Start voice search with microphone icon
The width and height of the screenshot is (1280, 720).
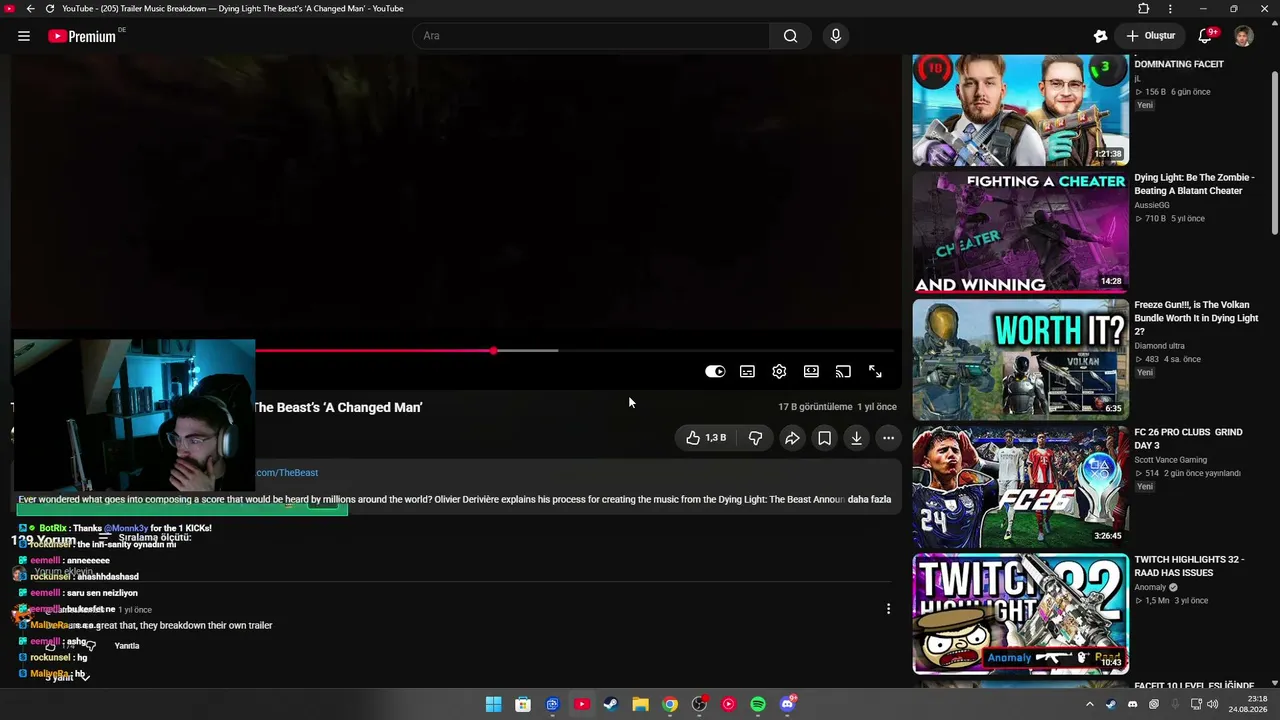(x=836, y=36)
